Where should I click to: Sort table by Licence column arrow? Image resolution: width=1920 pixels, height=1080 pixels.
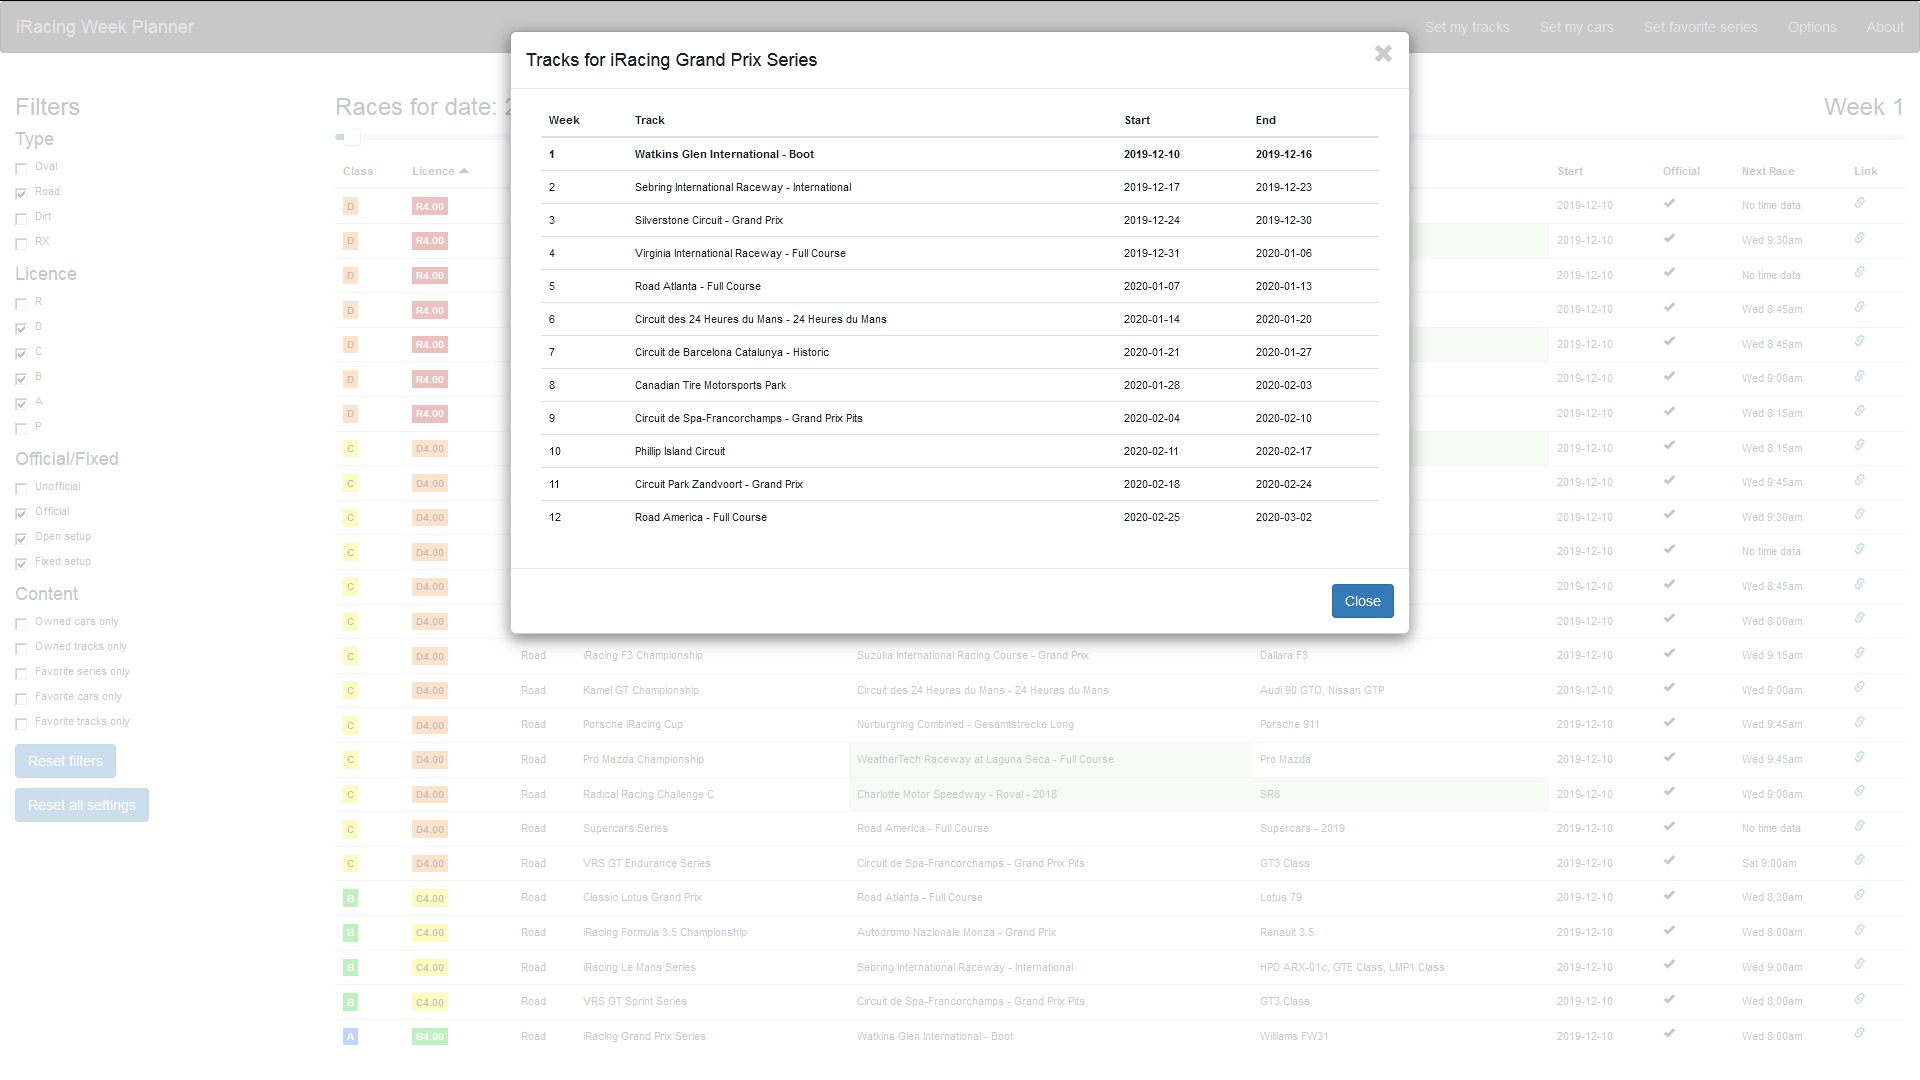click(464, 171)
